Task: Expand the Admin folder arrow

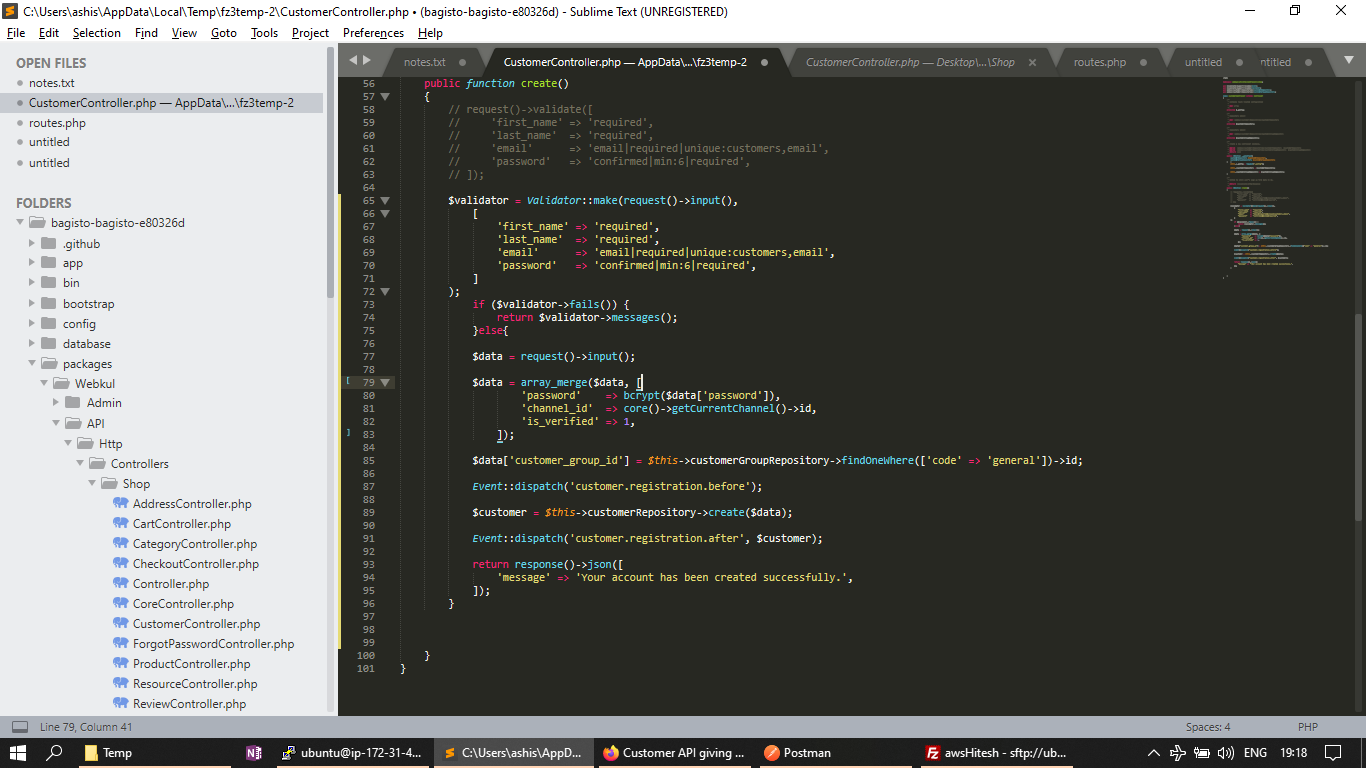Action: coord(56,403)
